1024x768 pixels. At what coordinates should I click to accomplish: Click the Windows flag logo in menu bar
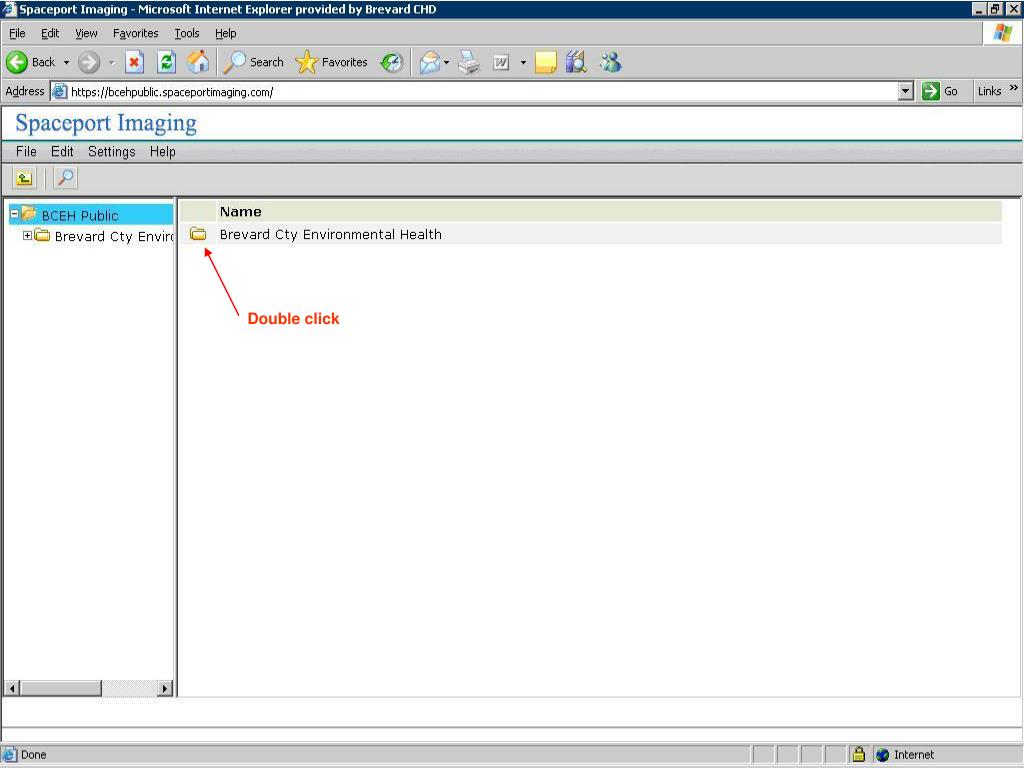coord(1003,33)
